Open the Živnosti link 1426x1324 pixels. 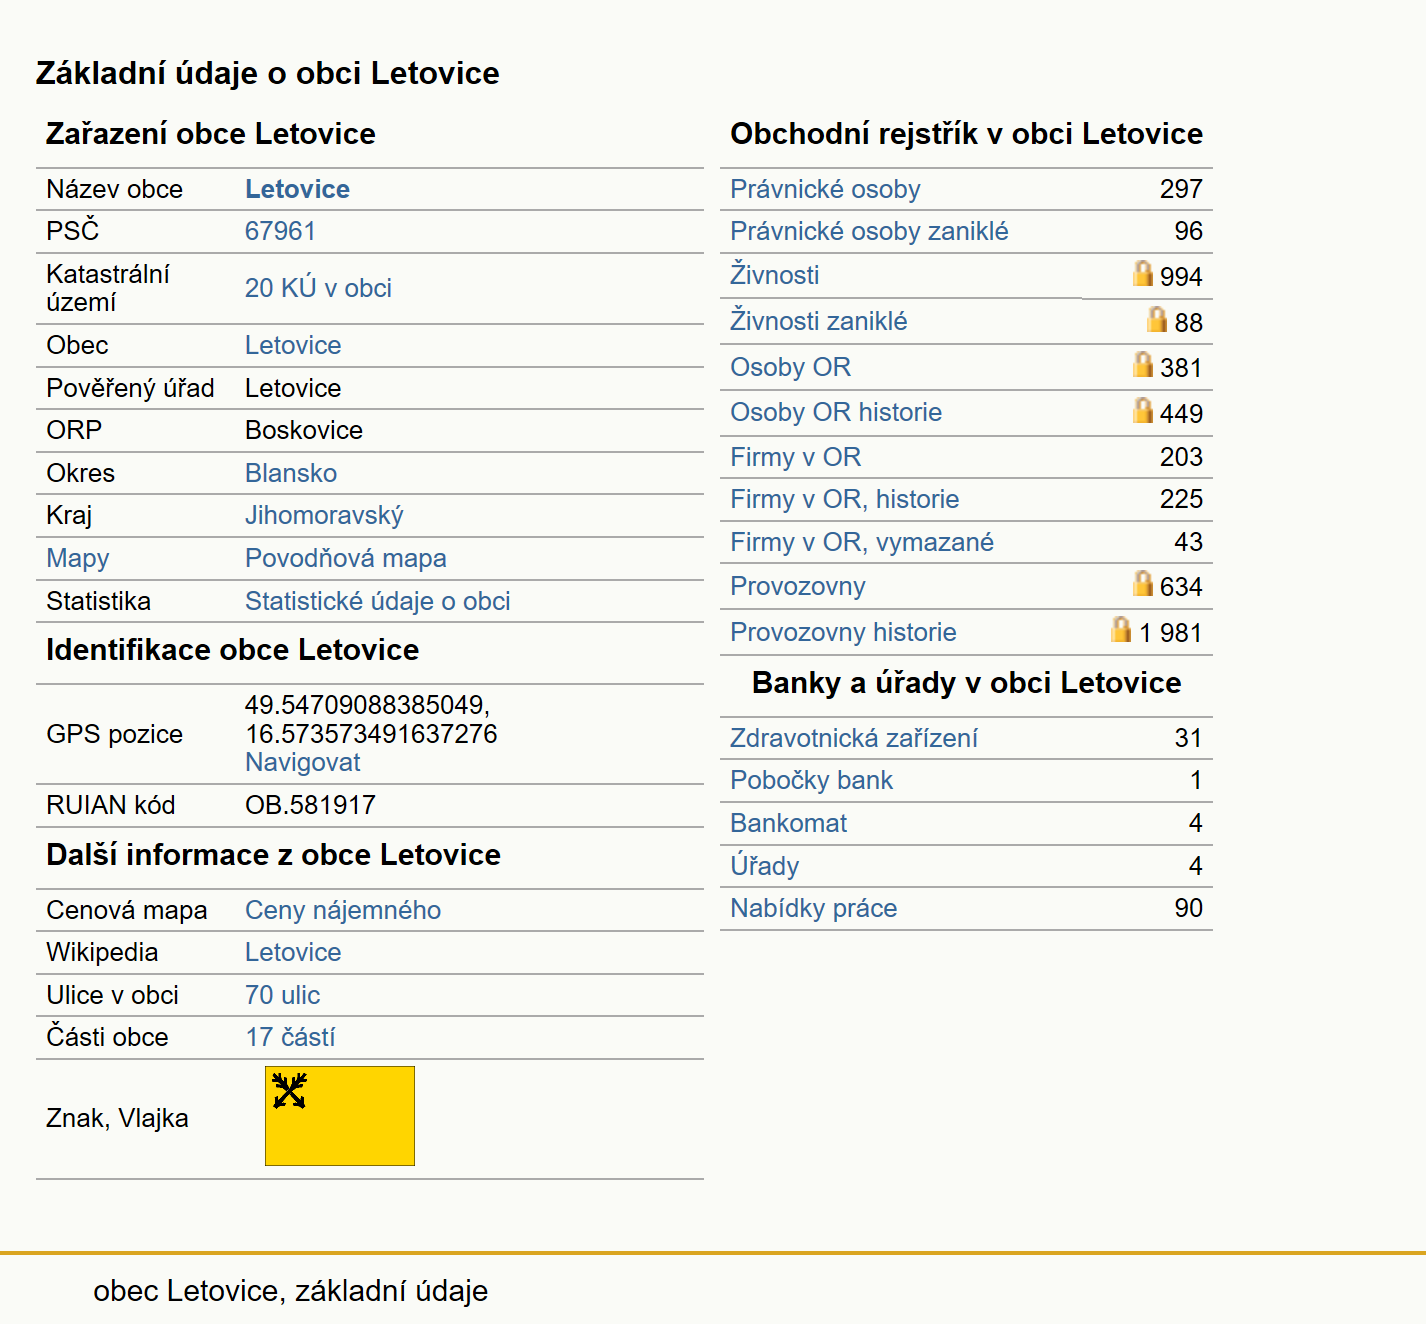pyautogui.click(x=774, y=275)
